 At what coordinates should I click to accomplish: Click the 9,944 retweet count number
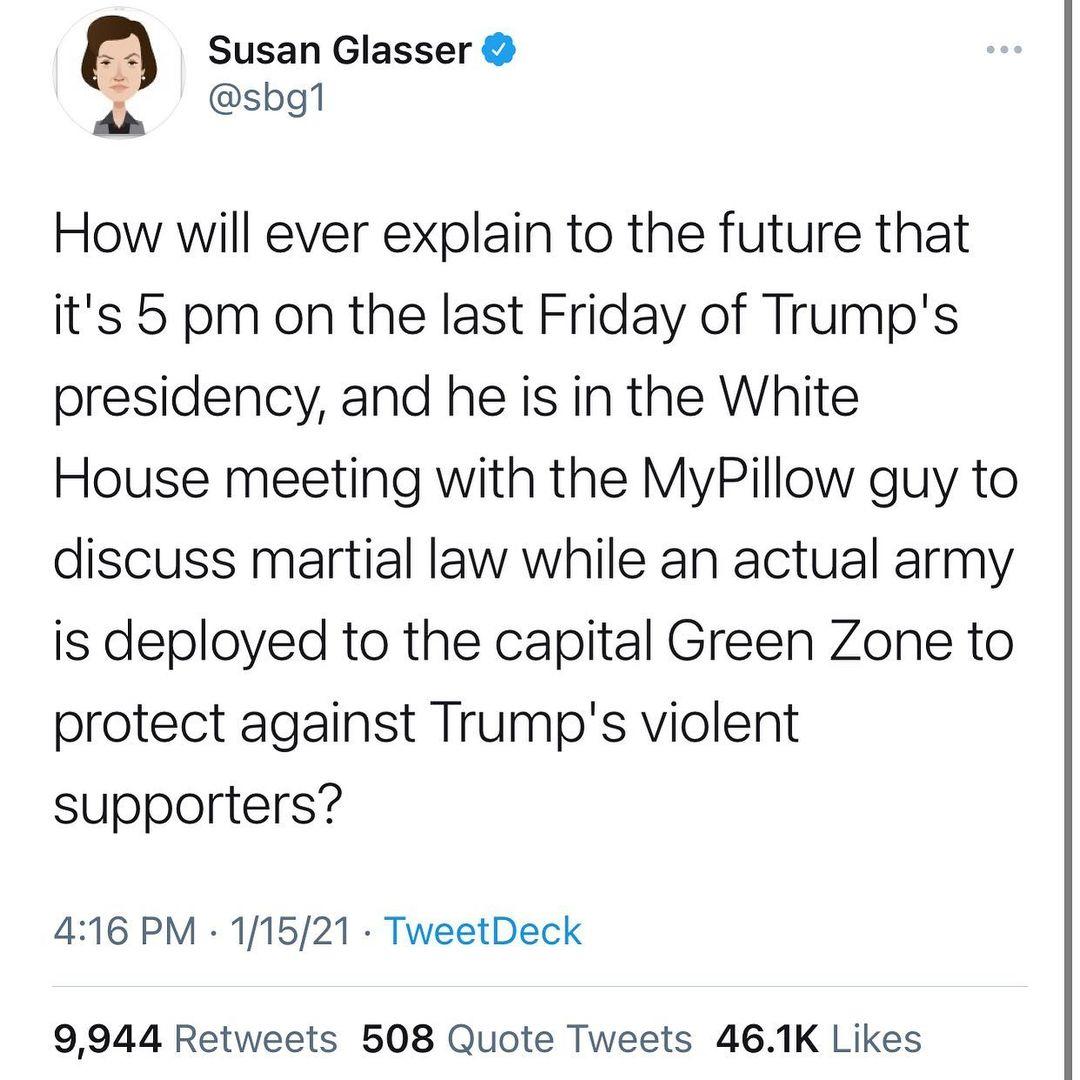point(107,1039)
